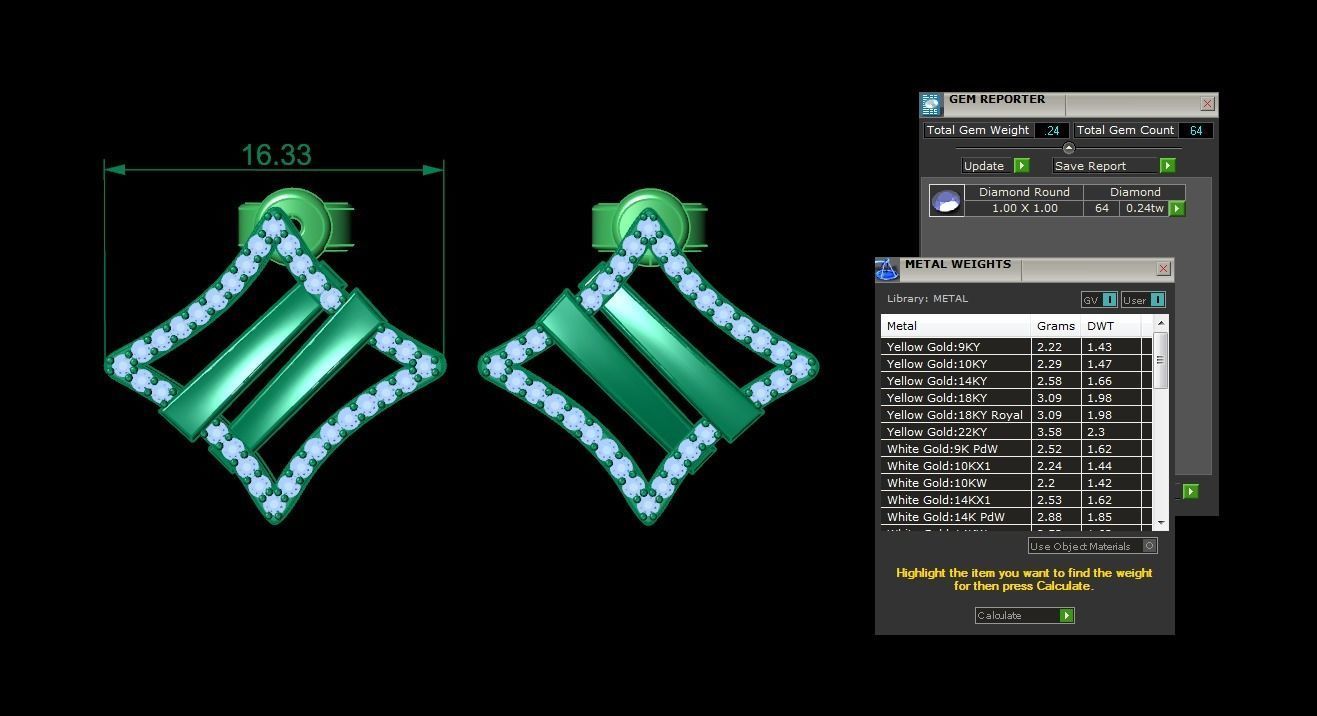Click the 0.24tw weight cell
Screen dimensions: 1317x716
click(1144, 209)
